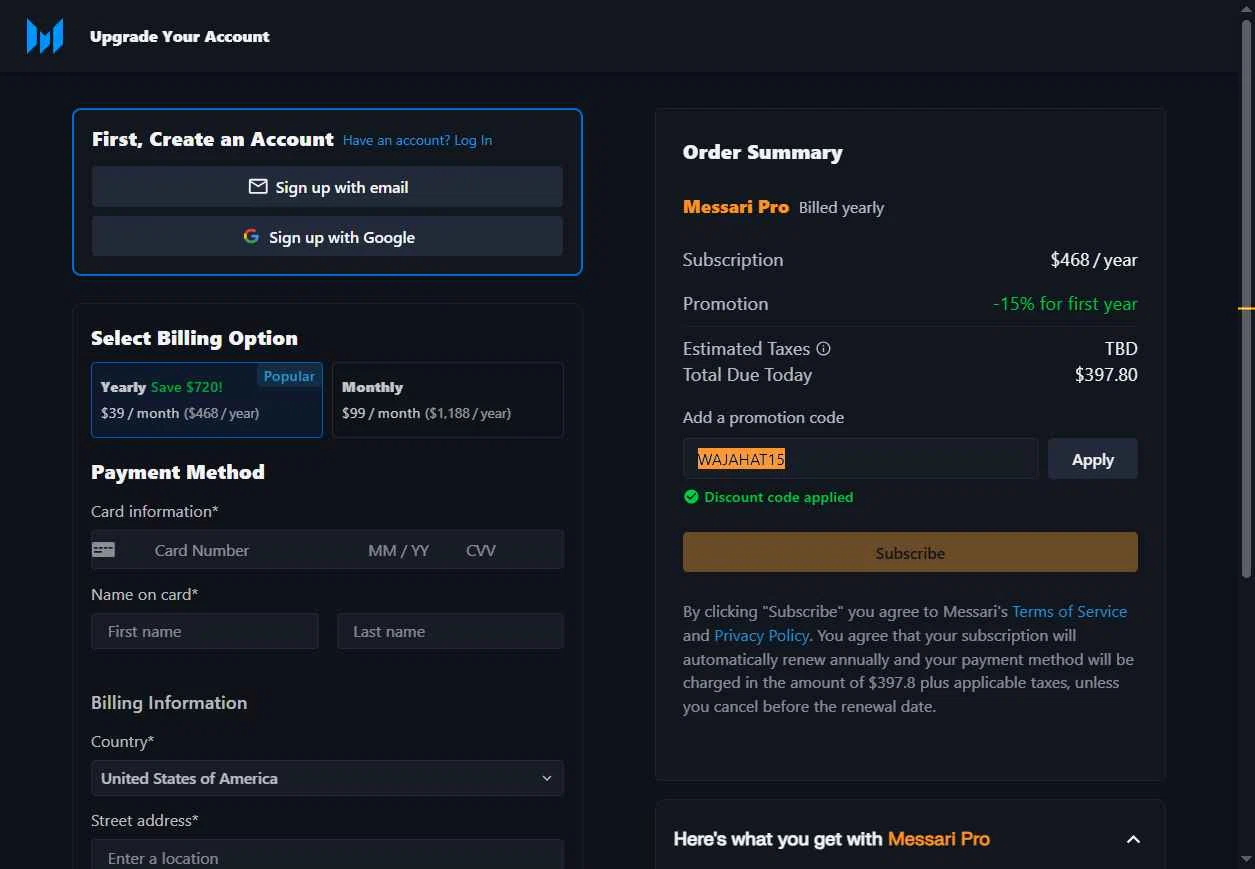Click the Google logo icon
Image resolution: width=1255 pixels, height=869 pixels.
click(251, 237)
